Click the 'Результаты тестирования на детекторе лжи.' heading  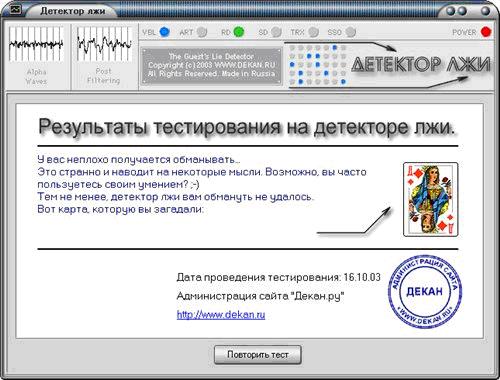(247, 127)
